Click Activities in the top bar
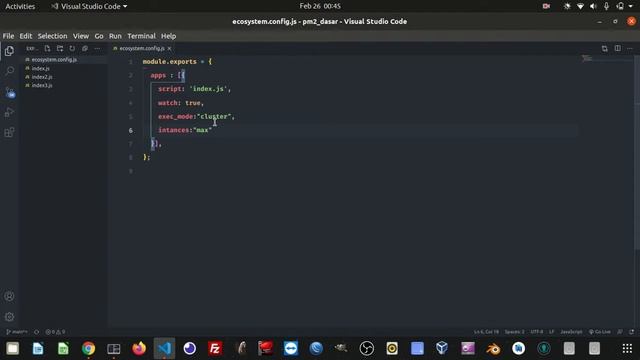 coord(20,6)
